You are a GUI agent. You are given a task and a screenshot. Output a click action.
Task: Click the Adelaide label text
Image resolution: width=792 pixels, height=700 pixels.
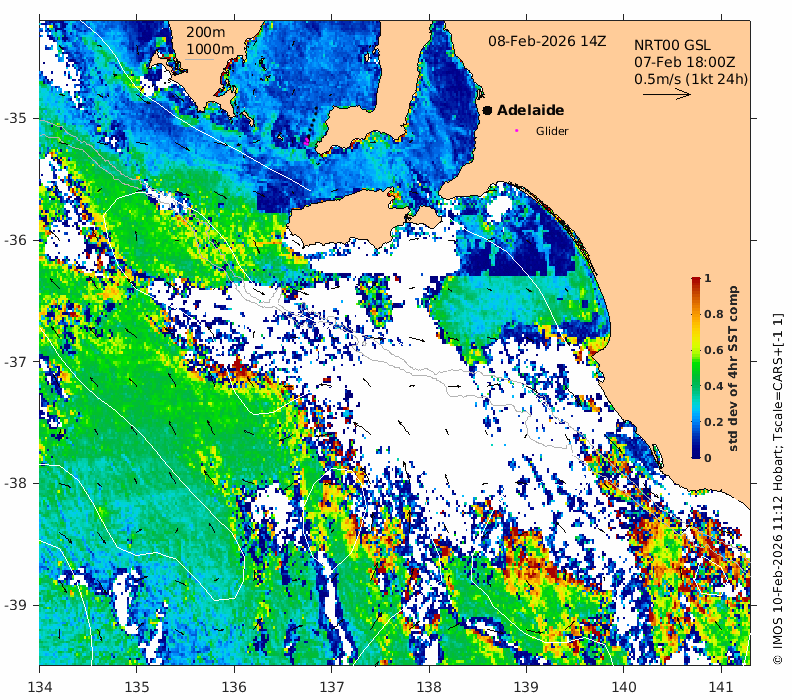[x=530, y=110]
